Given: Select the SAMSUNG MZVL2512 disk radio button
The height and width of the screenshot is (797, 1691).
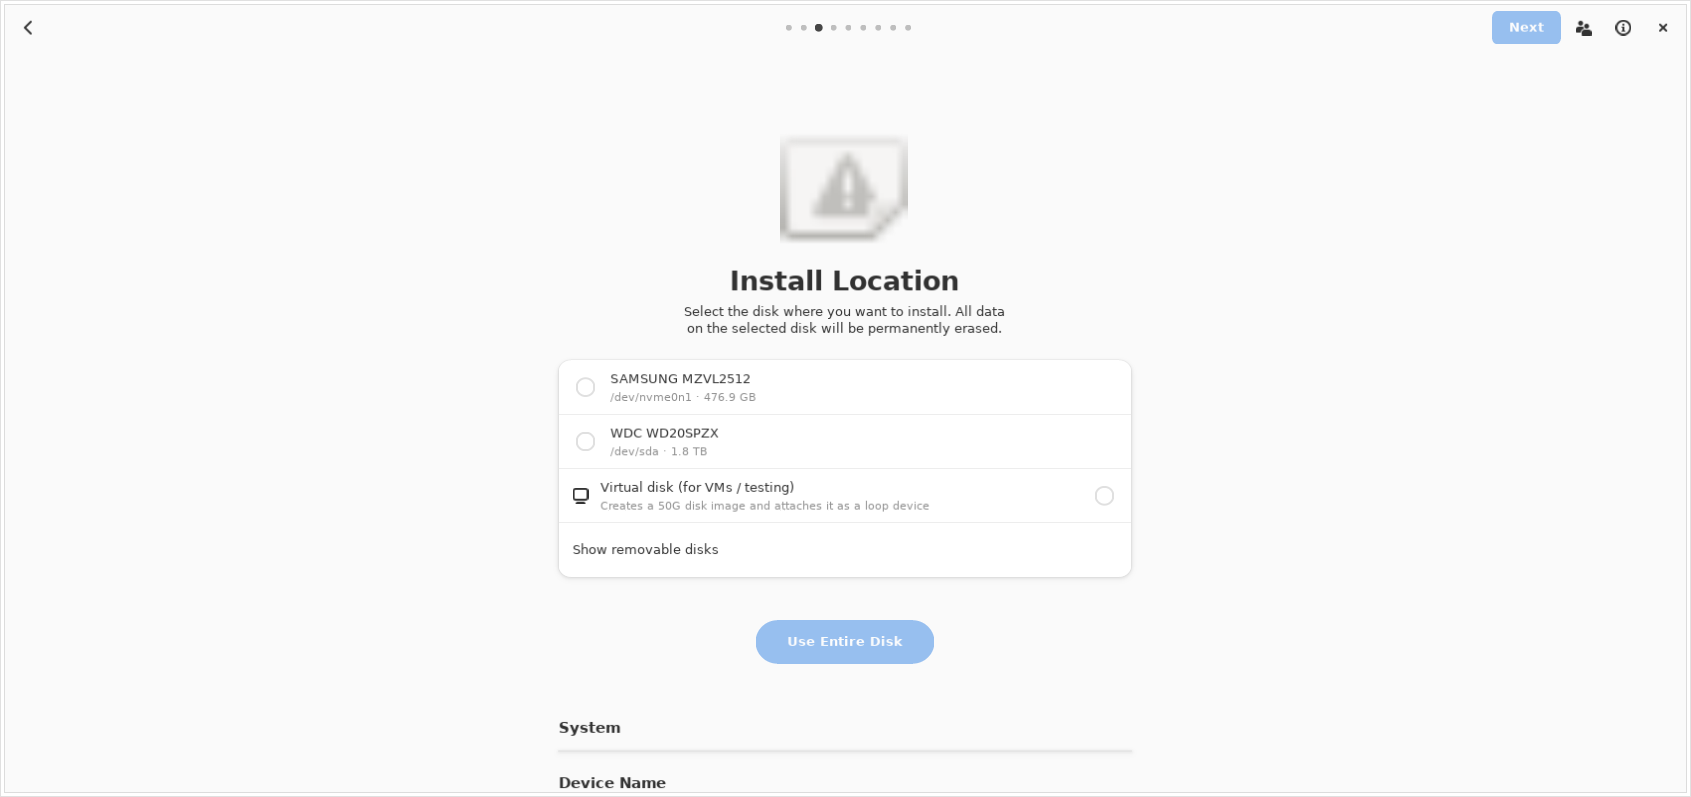Looking at the screenshot, I should click(x=585, y=387).
